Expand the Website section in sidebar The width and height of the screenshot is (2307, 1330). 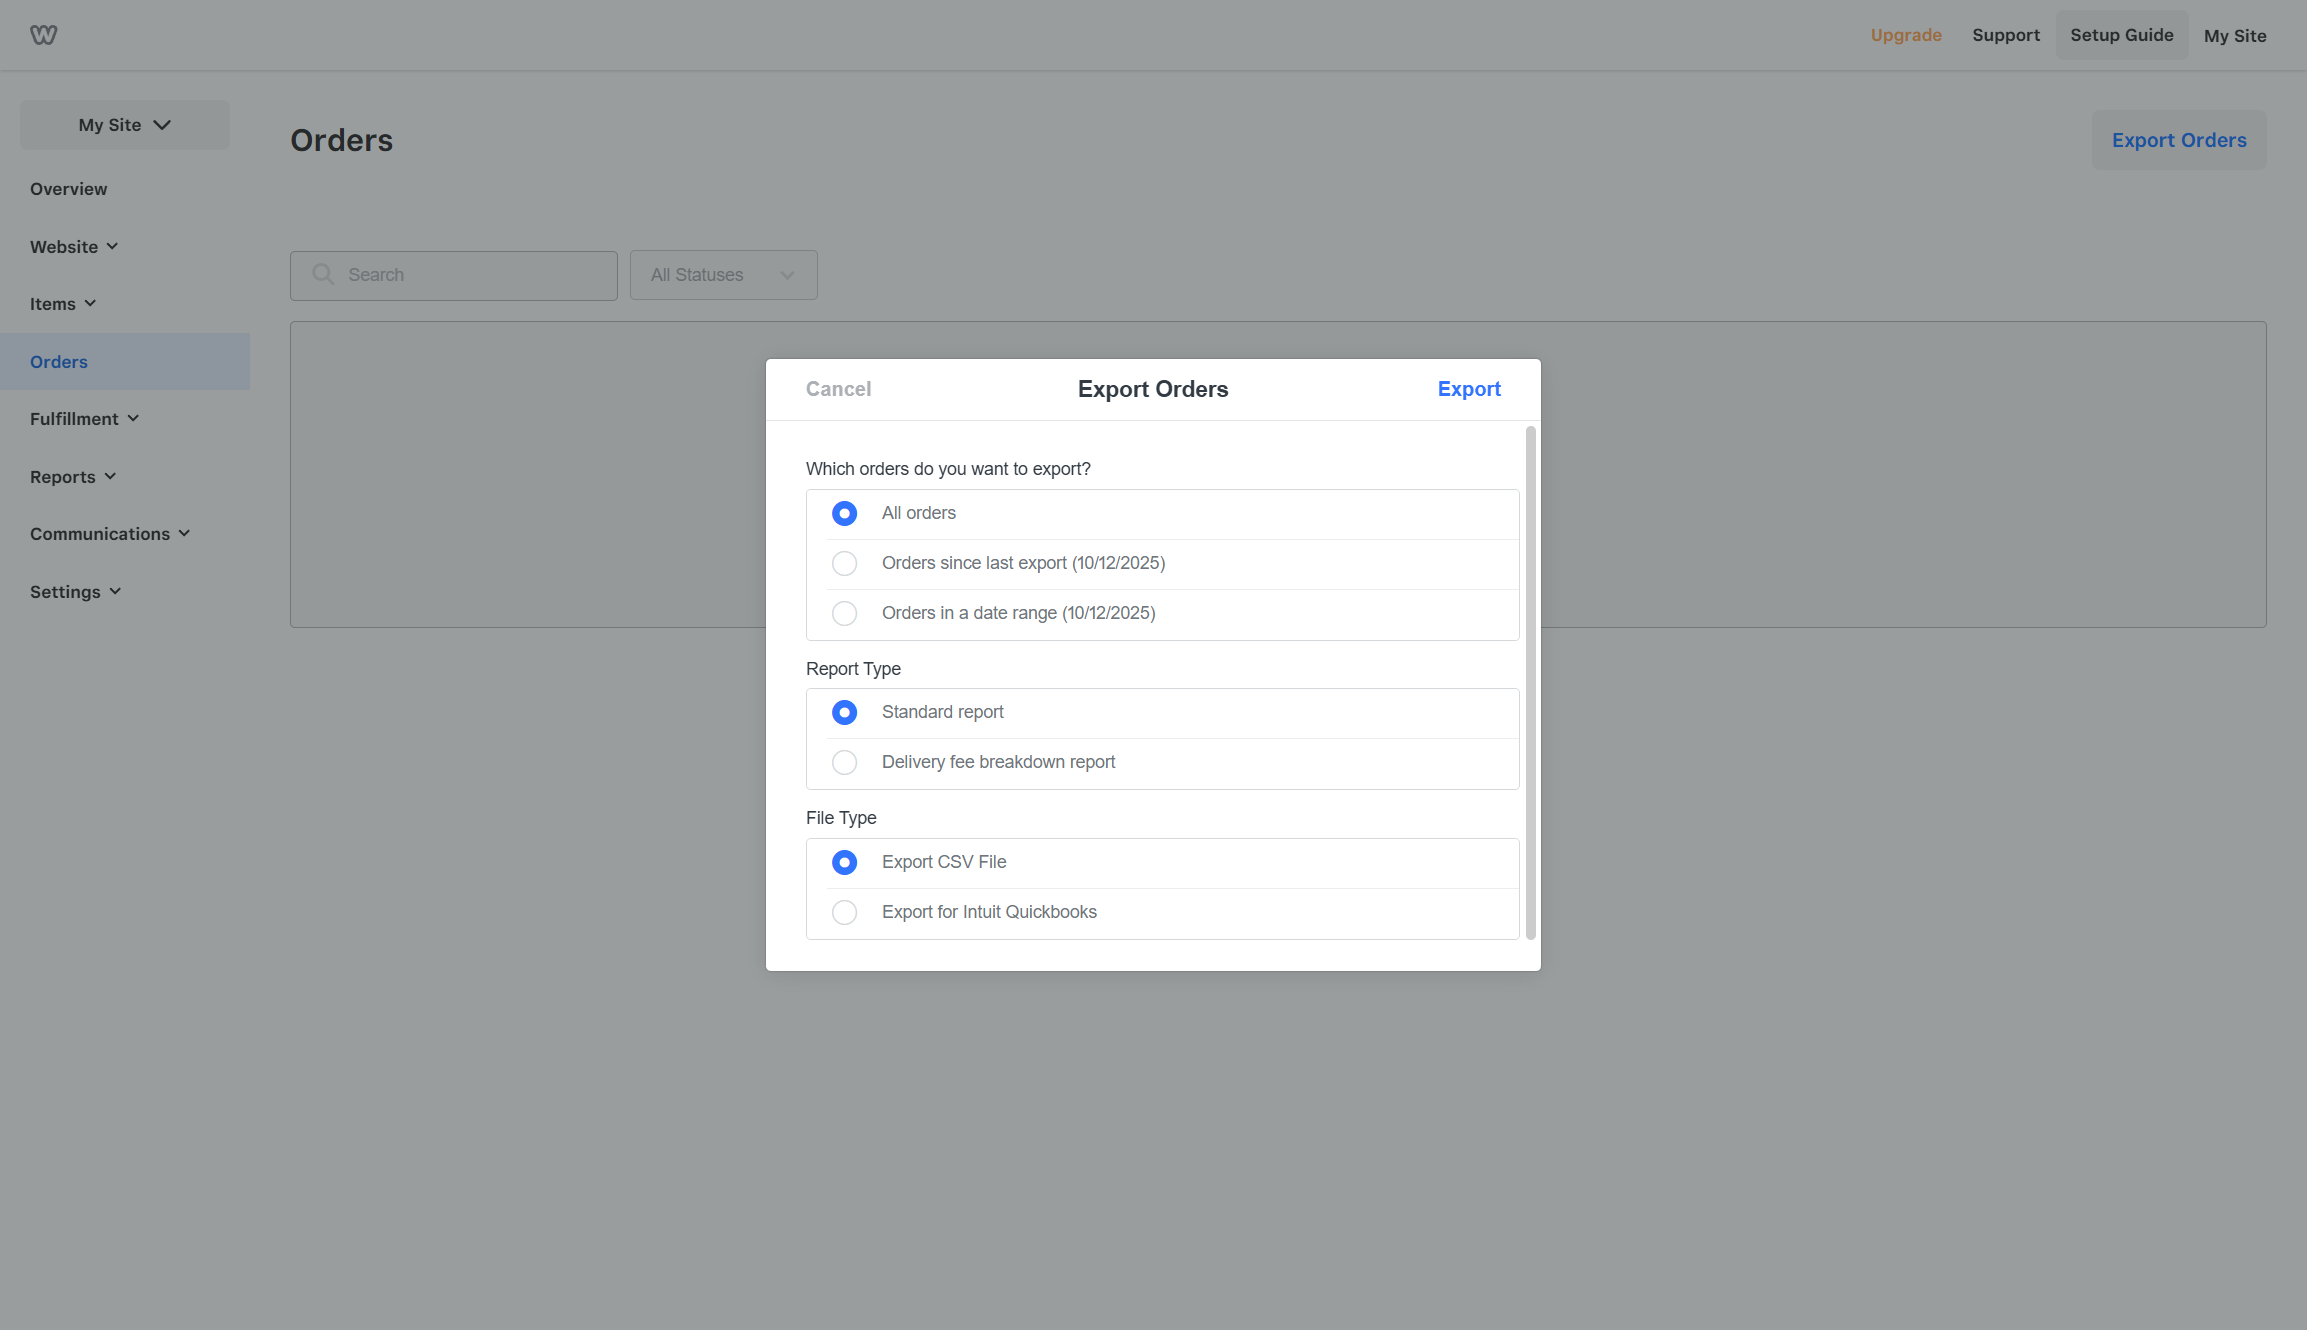pos(74,246)
